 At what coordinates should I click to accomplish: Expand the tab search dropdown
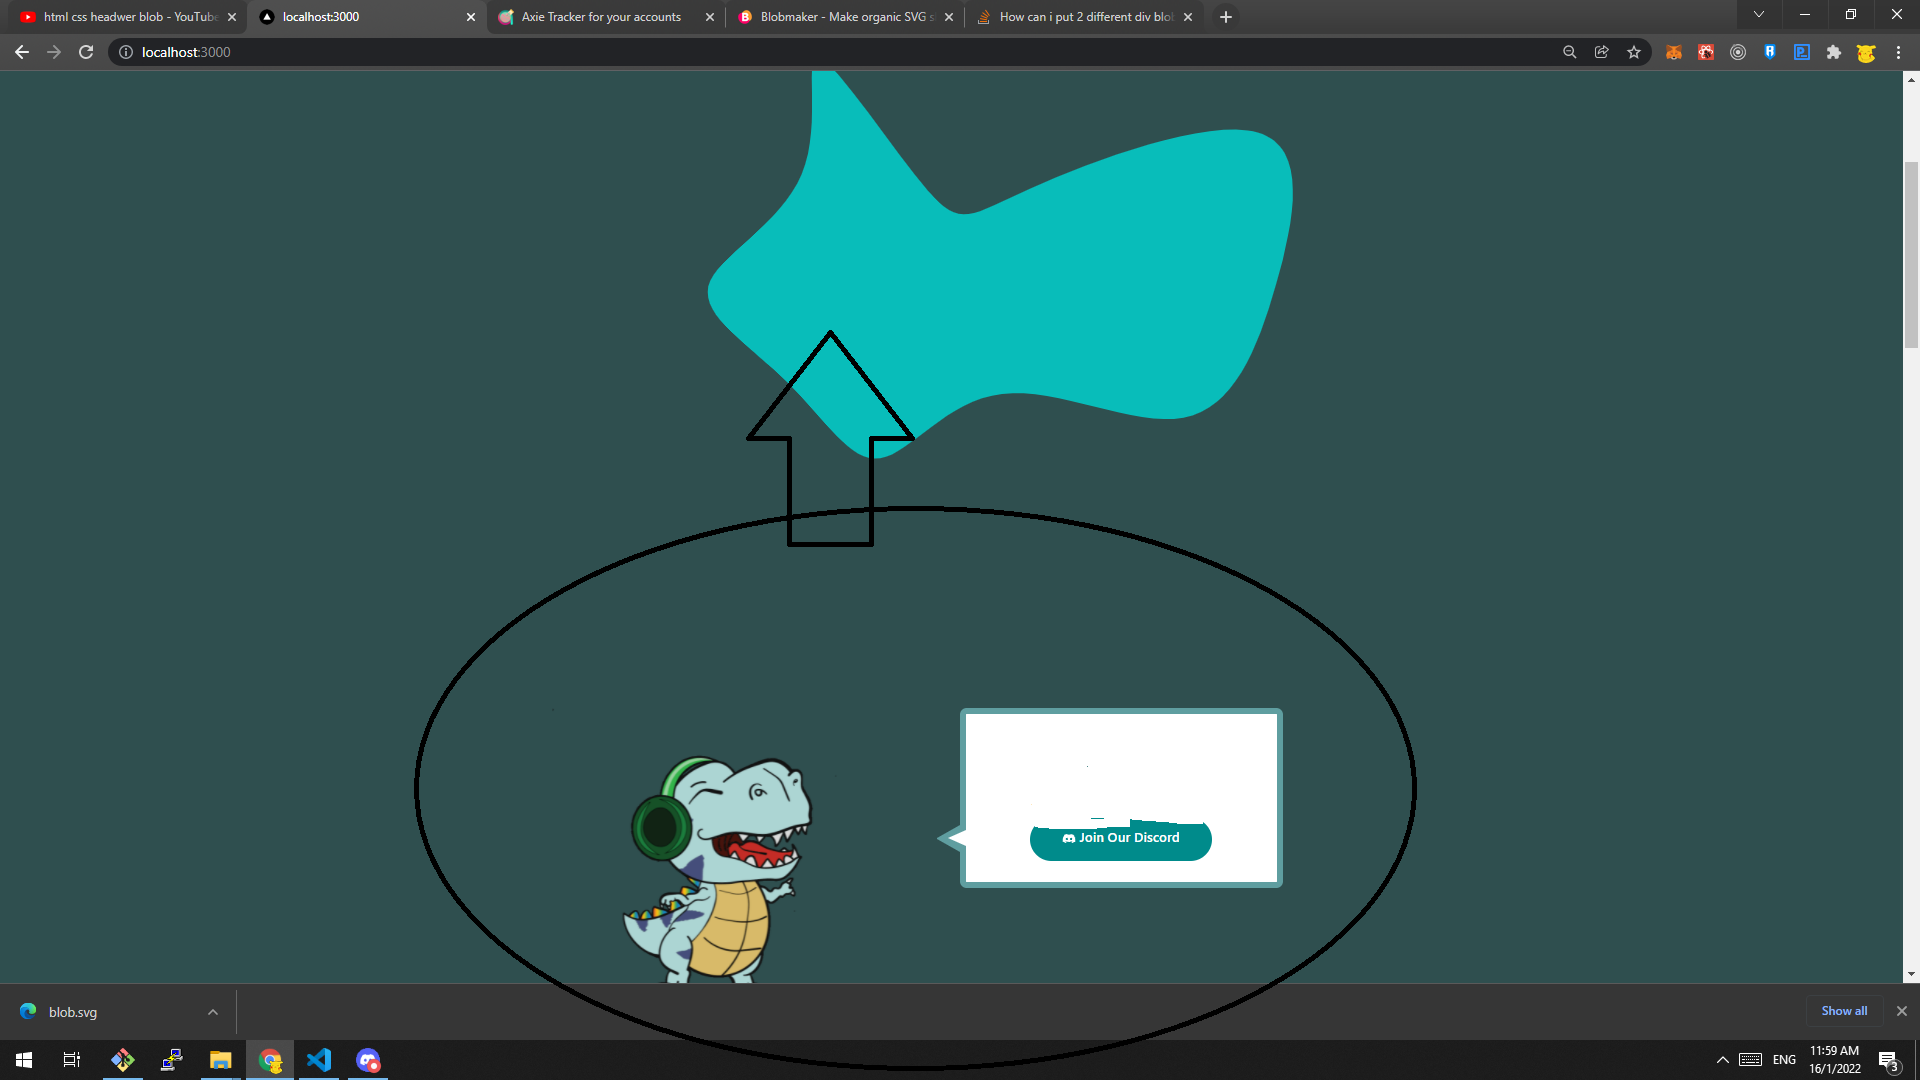1759,14
